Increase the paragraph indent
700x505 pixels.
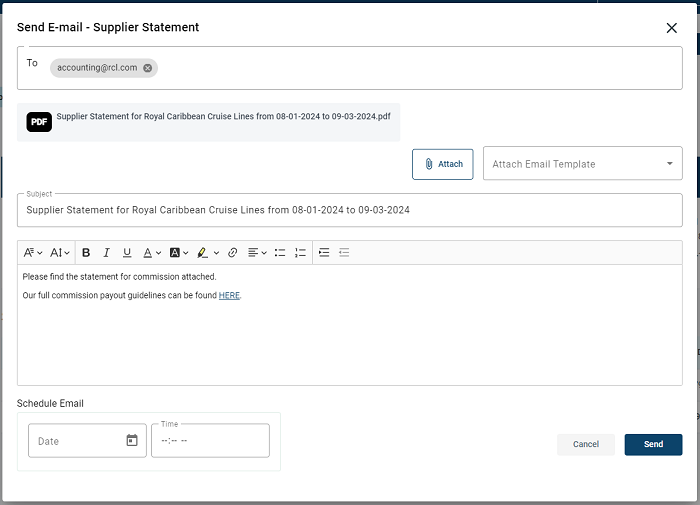click(324, 253)
